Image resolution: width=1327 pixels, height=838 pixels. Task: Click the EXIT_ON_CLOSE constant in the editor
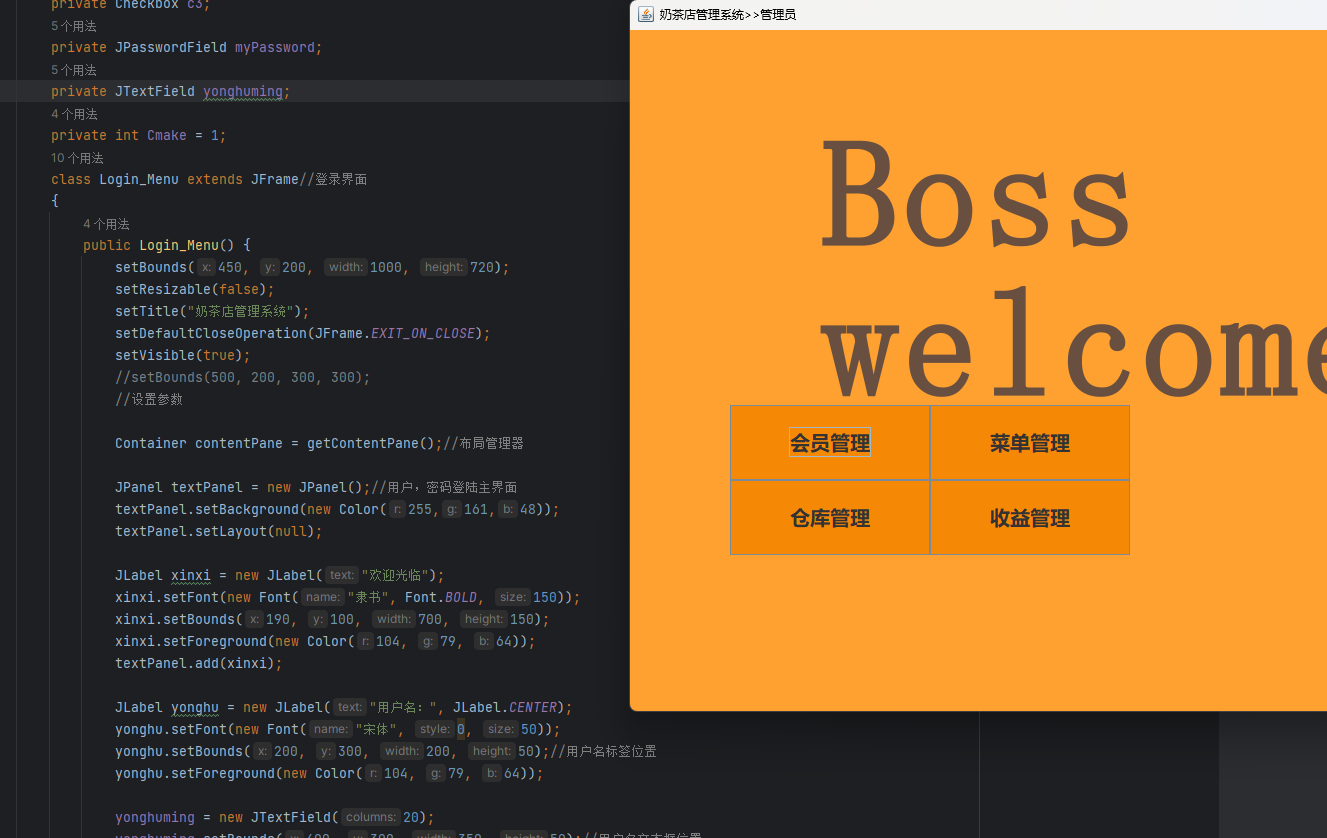pyautogui.click(x=423, y=333)
